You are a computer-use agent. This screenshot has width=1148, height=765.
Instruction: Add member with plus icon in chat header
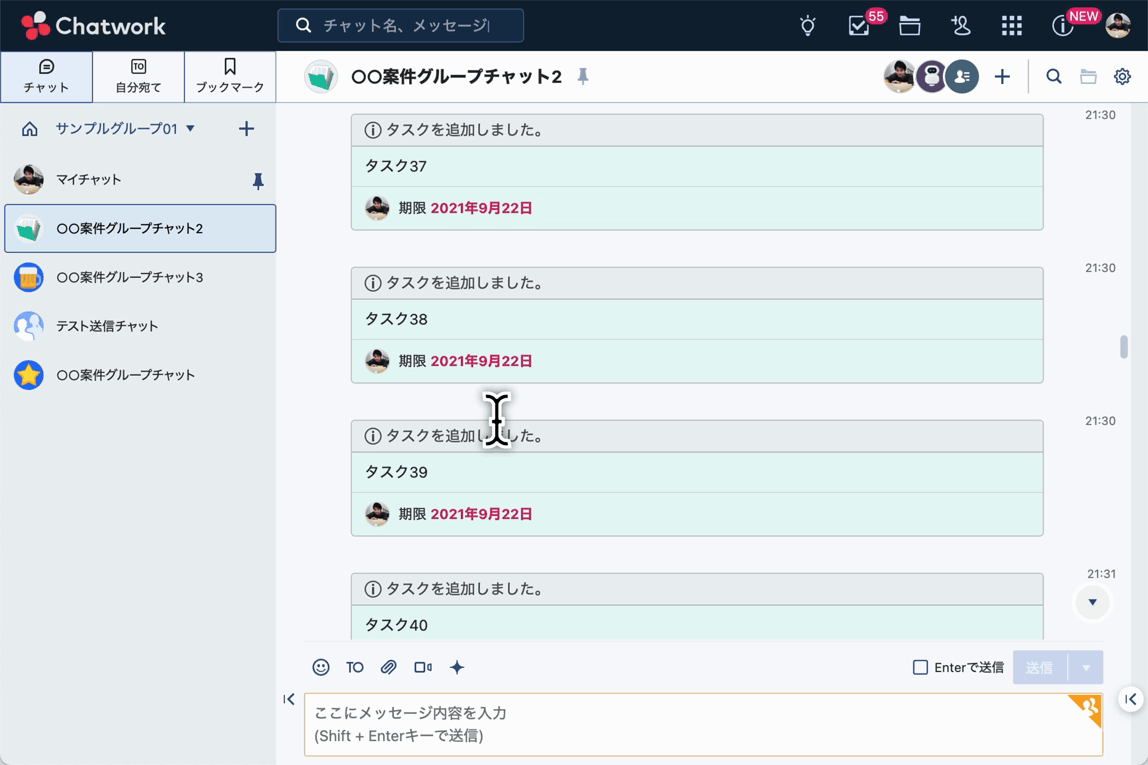click(1002, 76)
